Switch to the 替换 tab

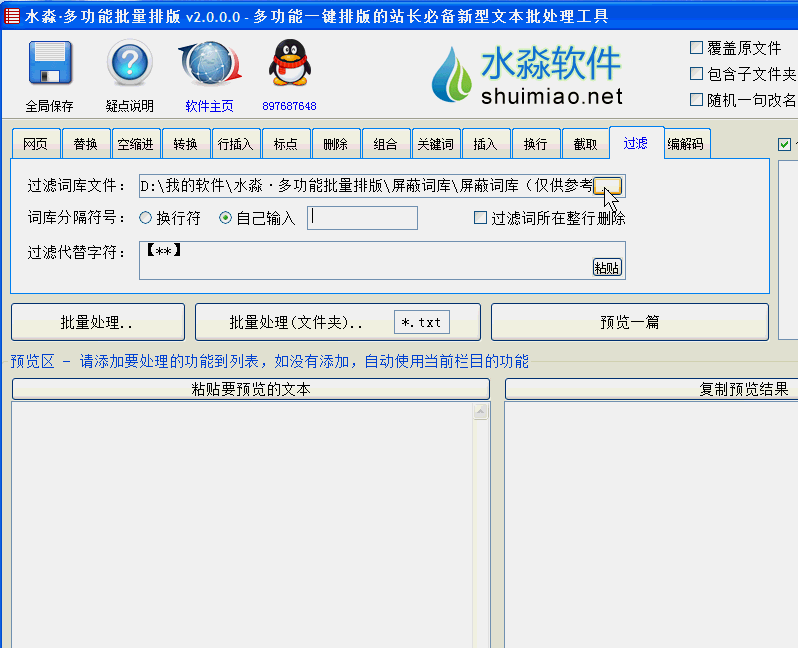pos(86,144)
